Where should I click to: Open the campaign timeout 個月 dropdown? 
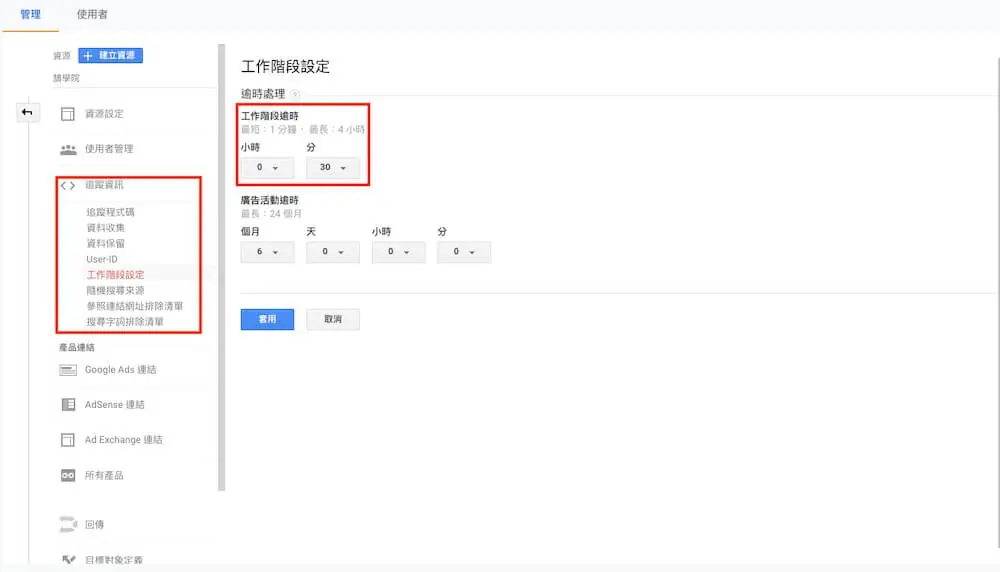click(x=267, y=252)
